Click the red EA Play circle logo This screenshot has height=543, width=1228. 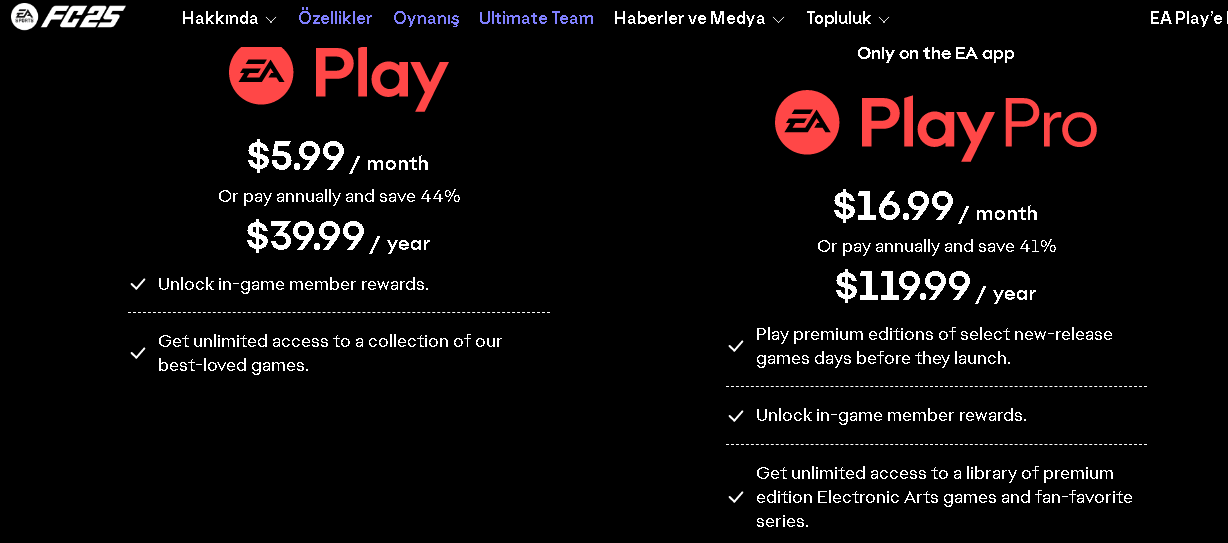[261, 74]
